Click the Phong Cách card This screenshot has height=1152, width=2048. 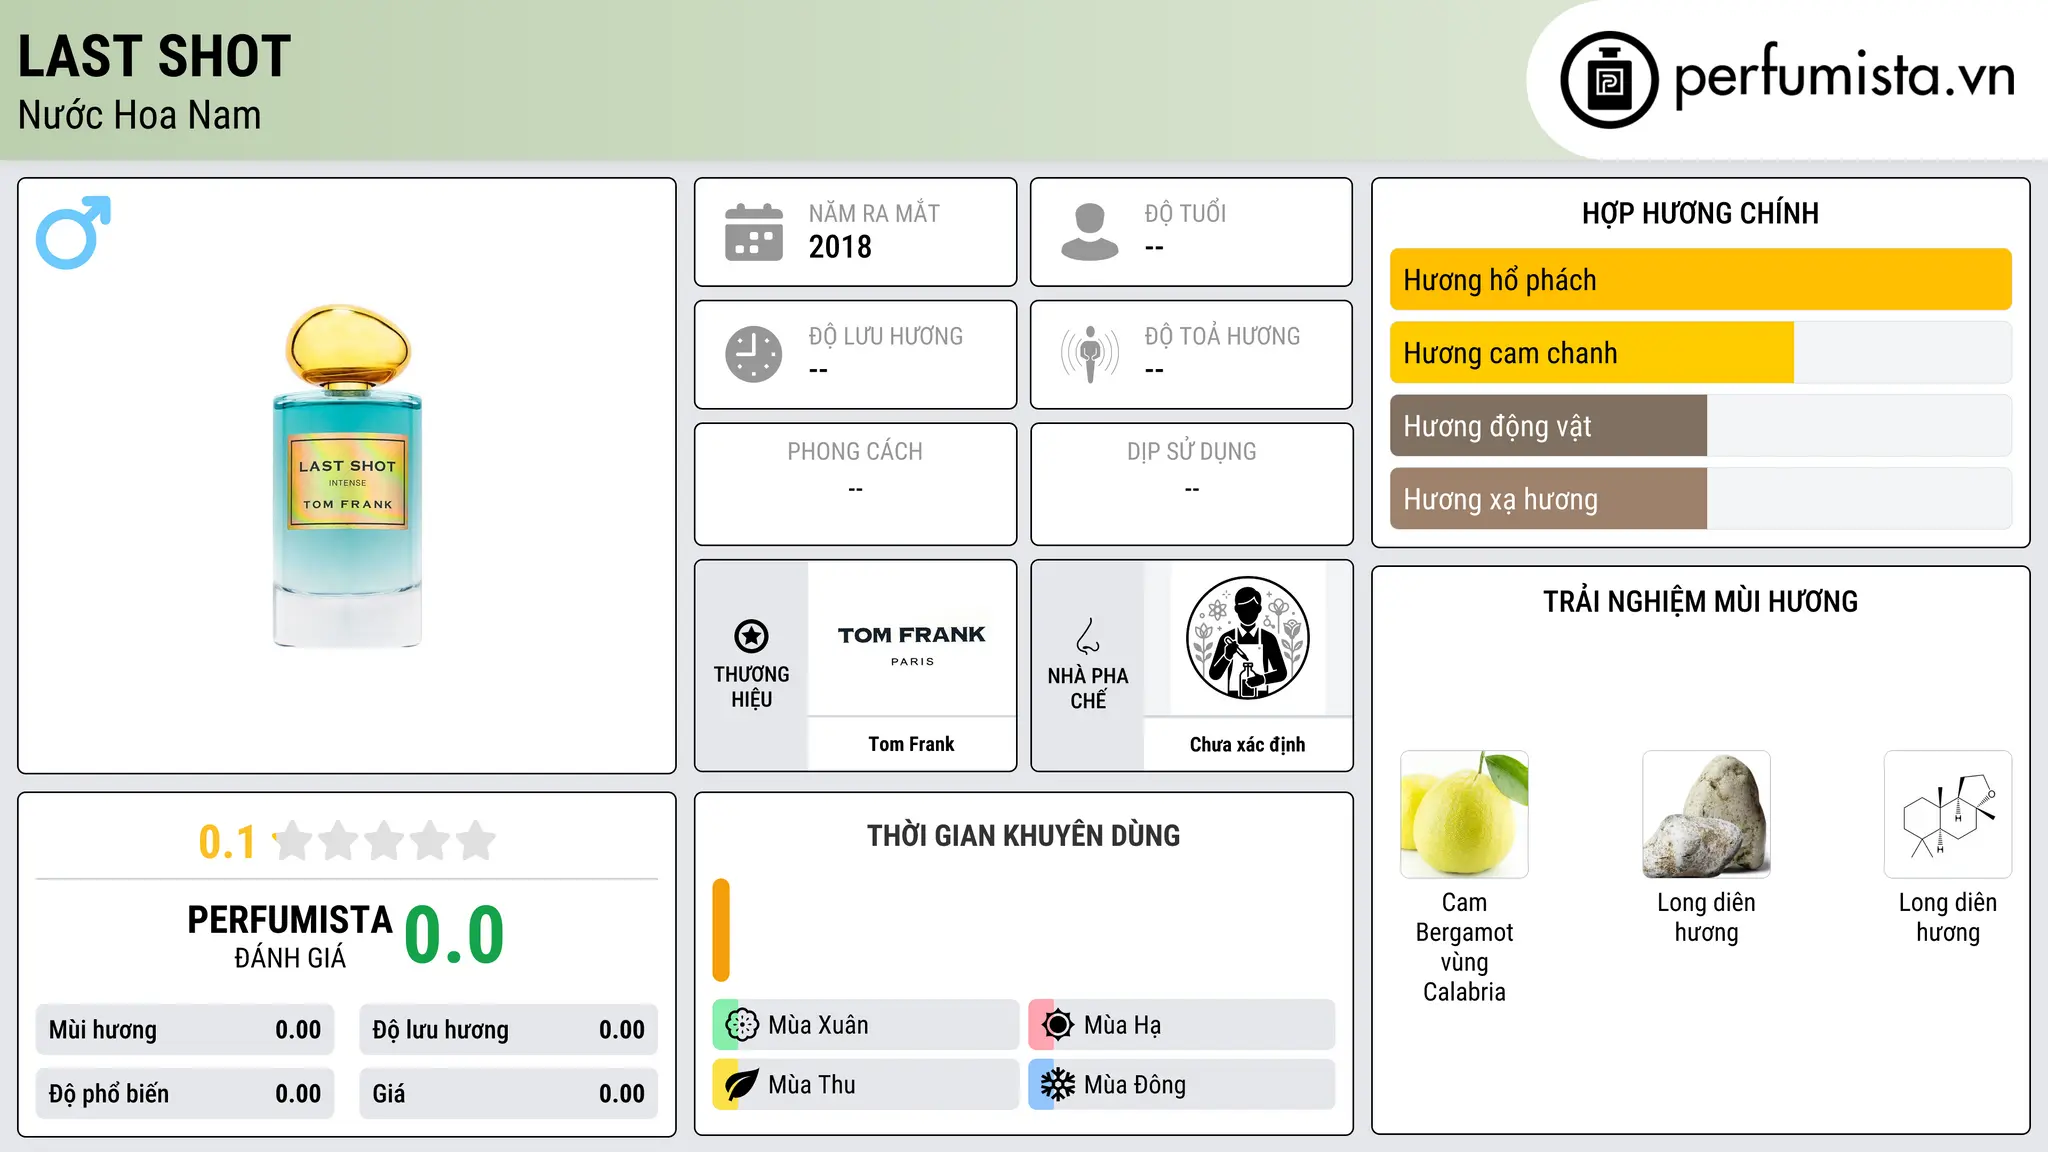pyautogui.click(x=855, y=484)
